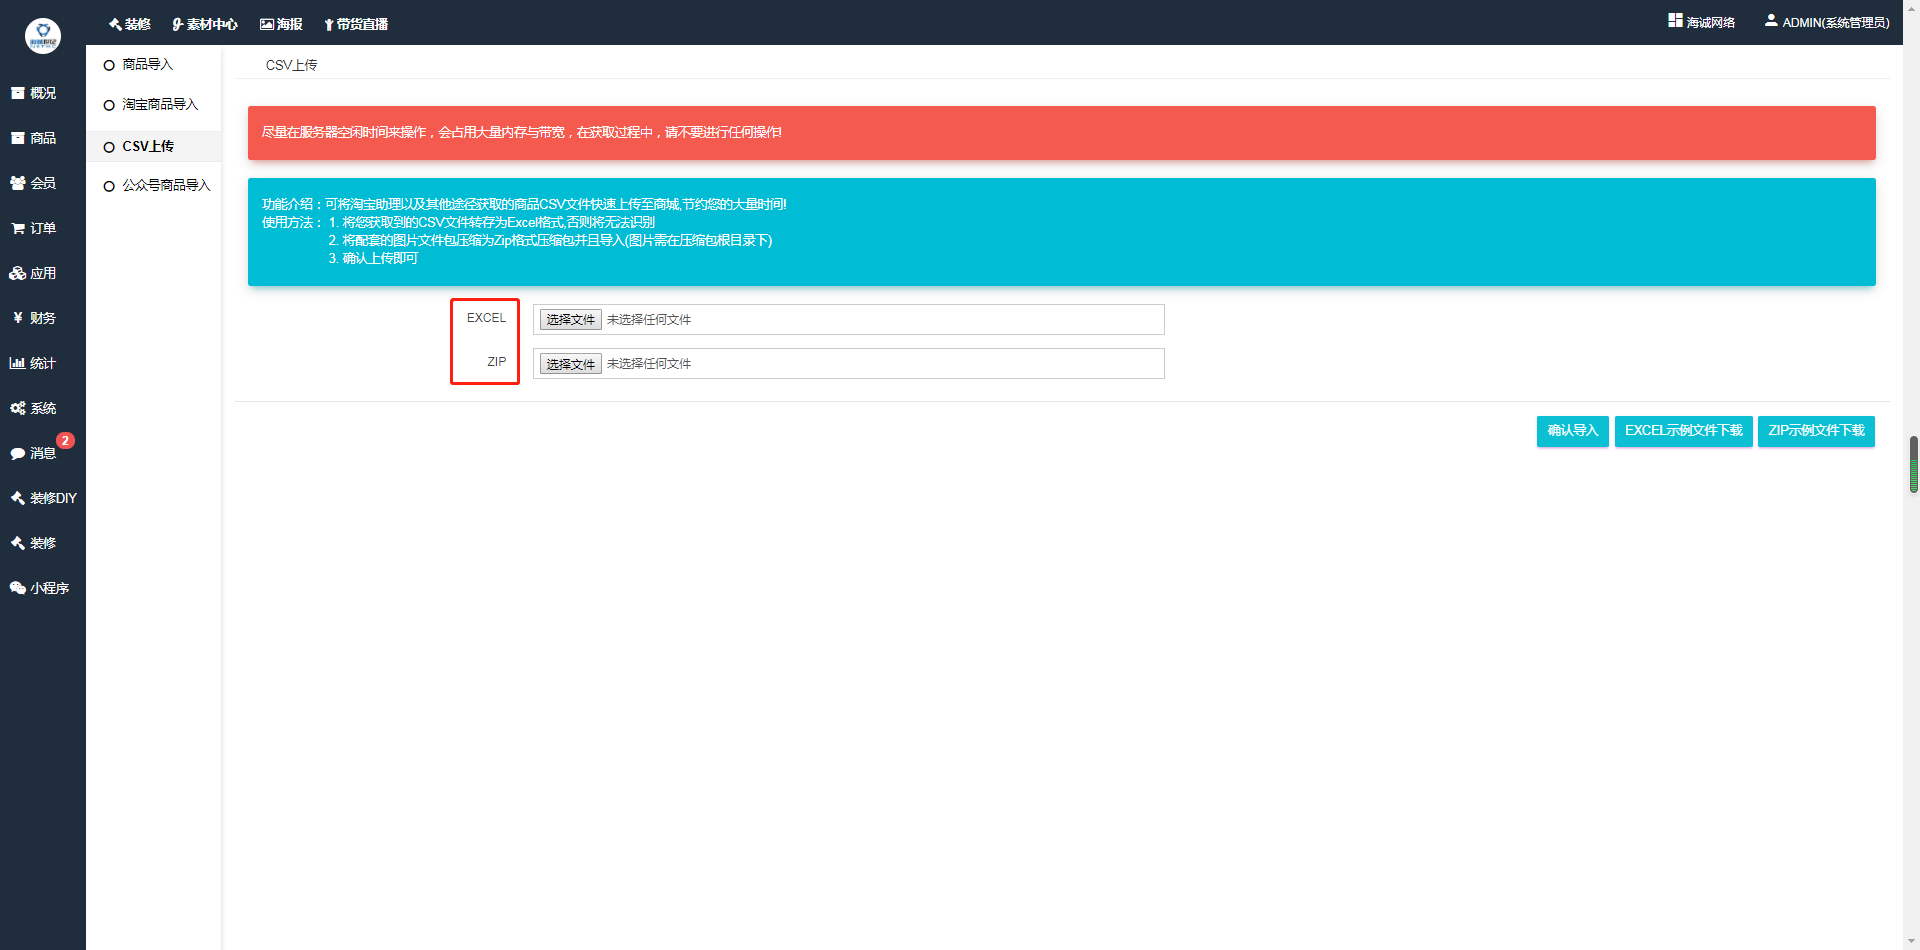Download the EXCEL示例文件下载 sample file
The image size is (1920, 950).
[1683, 431]
